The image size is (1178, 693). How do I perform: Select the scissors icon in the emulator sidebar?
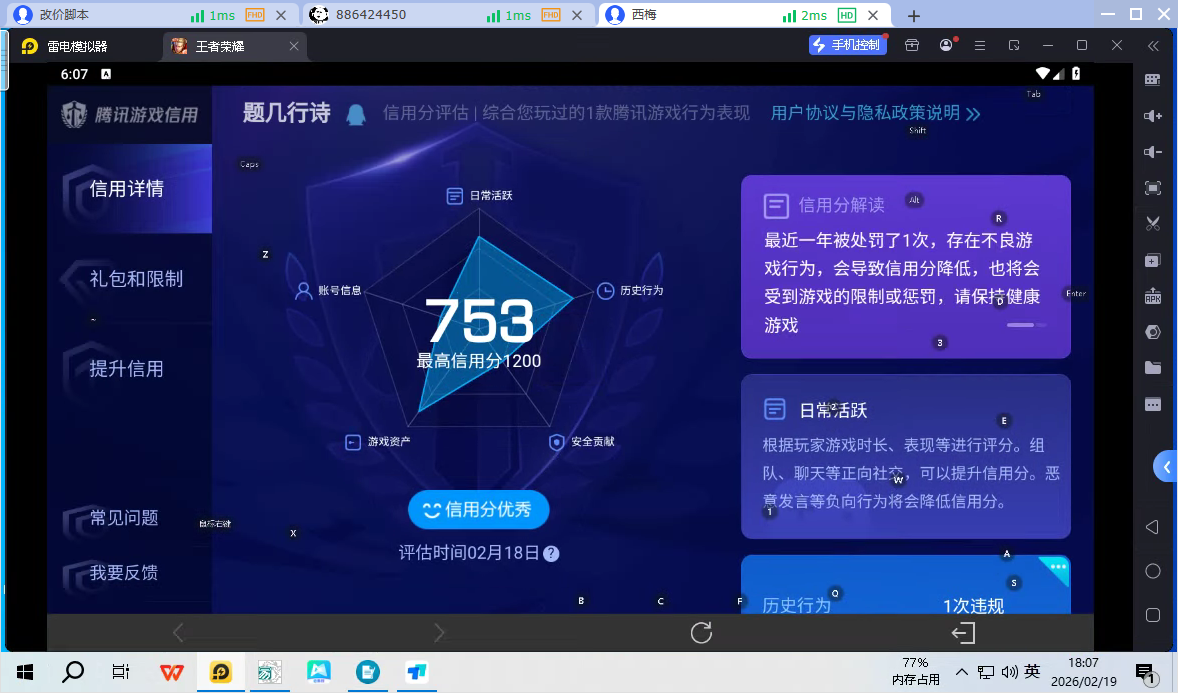pos(1152,224)
